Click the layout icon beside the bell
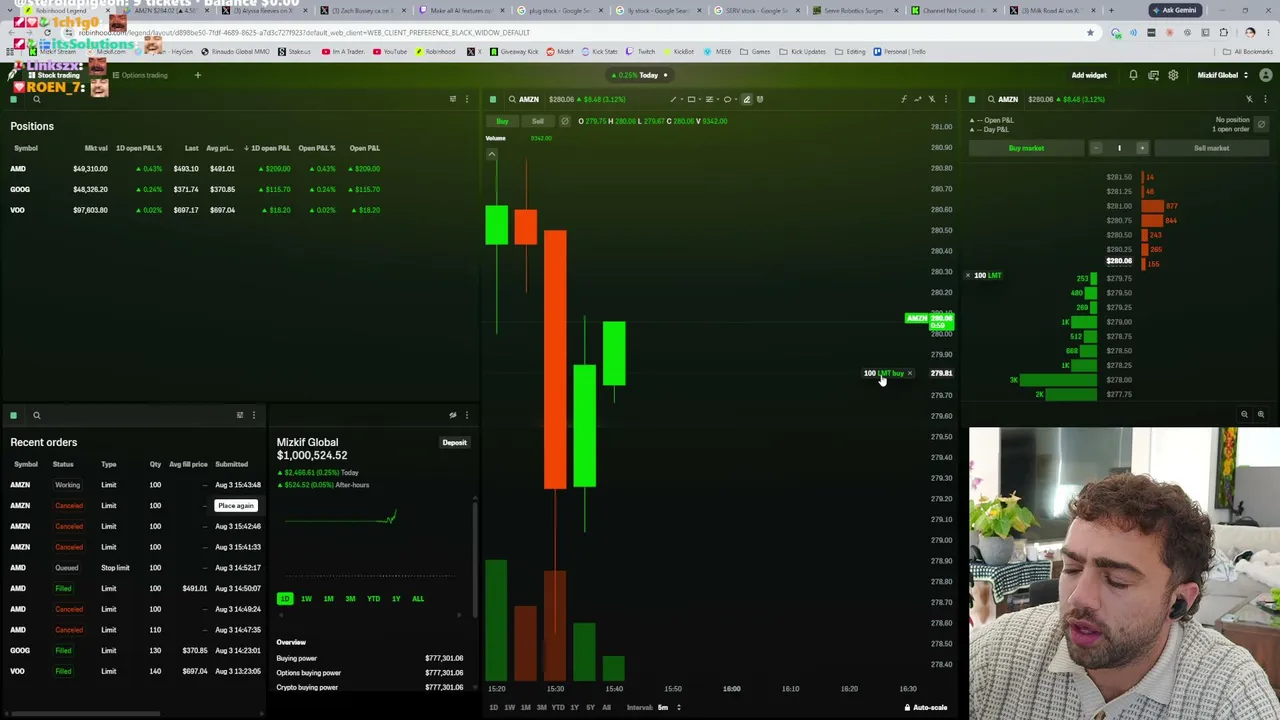Image resolution: width=1280 pixels, height=720 pixels. (1153, 75)
